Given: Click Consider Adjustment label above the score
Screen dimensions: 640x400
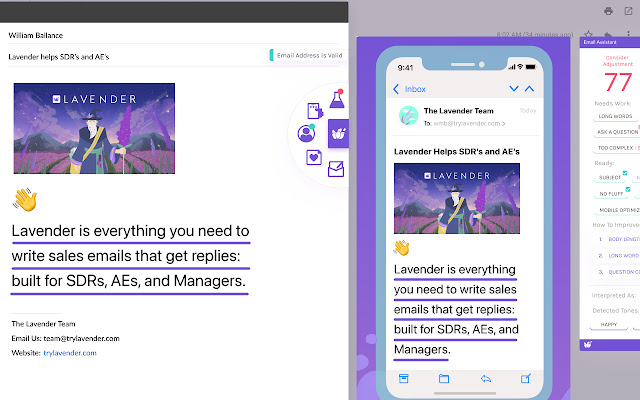Looking at the screenshot, I should pos(618,61).
